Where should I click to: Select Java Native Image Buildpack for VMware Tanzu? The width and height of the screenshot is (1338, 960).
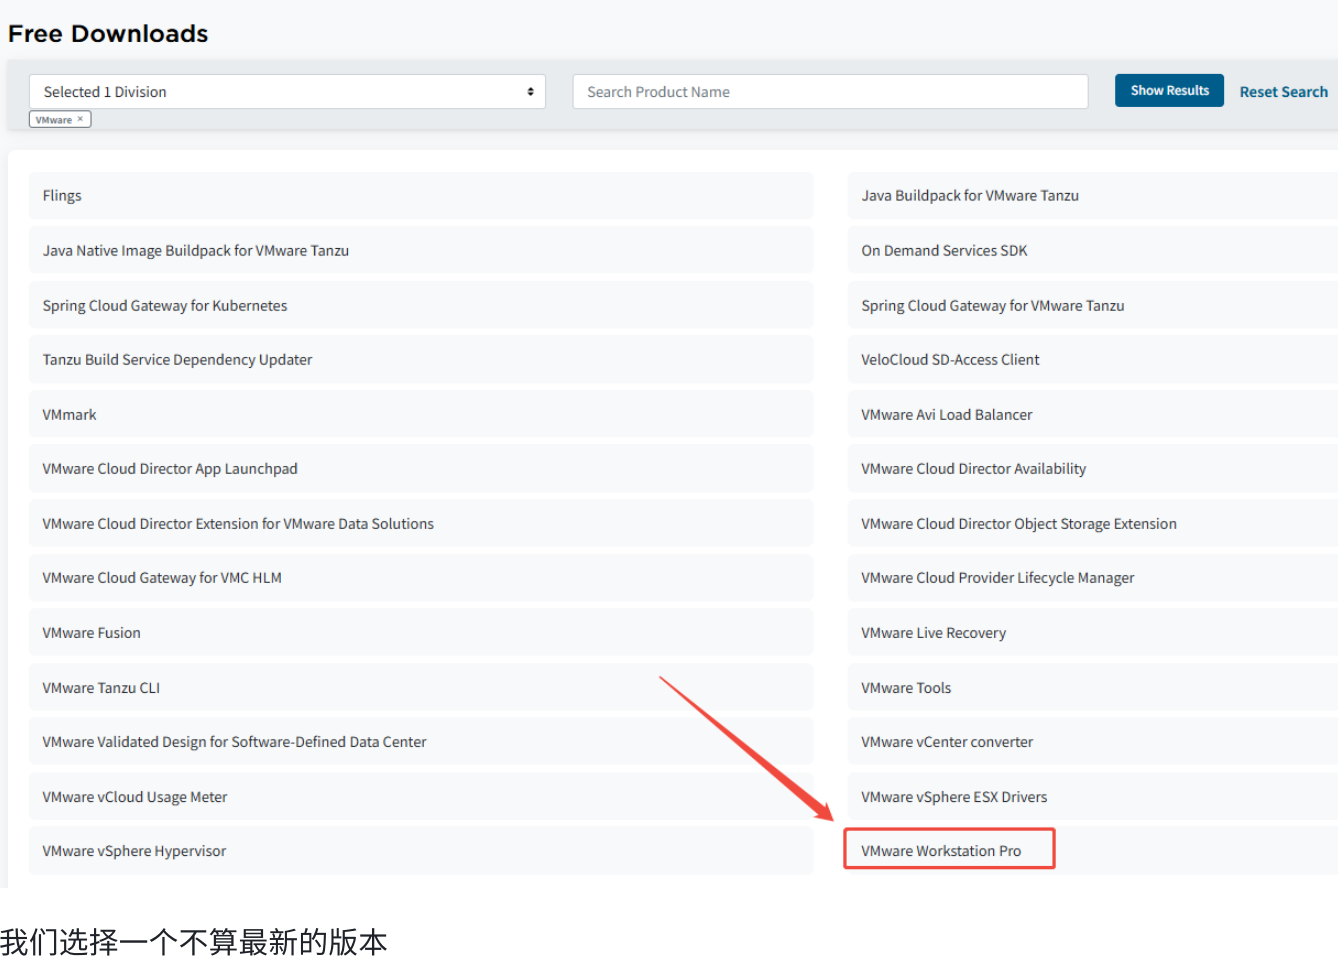coord(421,251)
